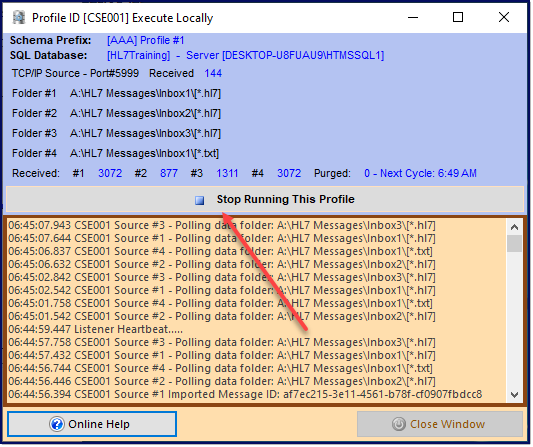The height and width of the screenshot is (447, 533).
Task: Select the Imported Message ID log line
Action: [x=245, y=395]
